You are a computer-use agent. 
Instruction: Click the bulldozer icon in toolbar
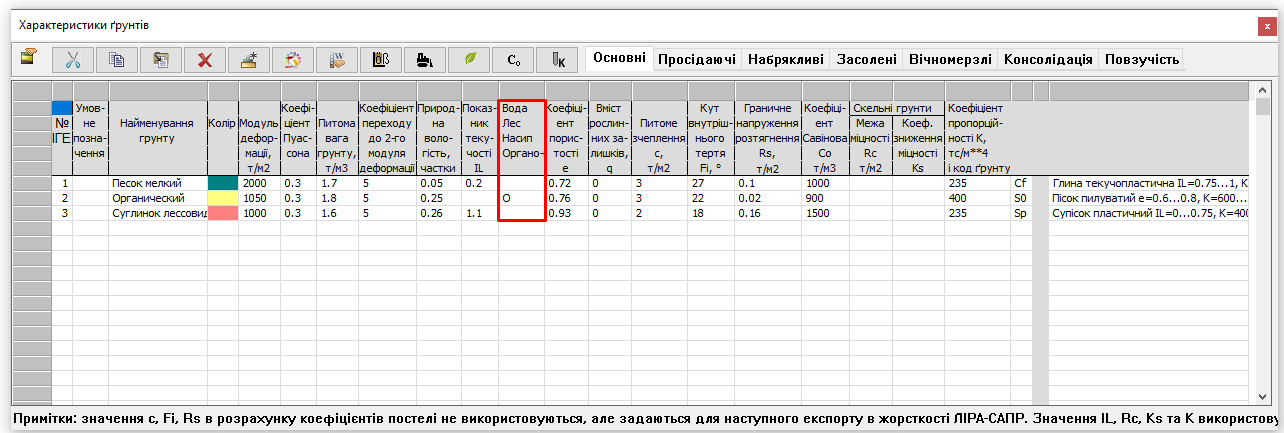pyautogui.click(x=425, y=60)
